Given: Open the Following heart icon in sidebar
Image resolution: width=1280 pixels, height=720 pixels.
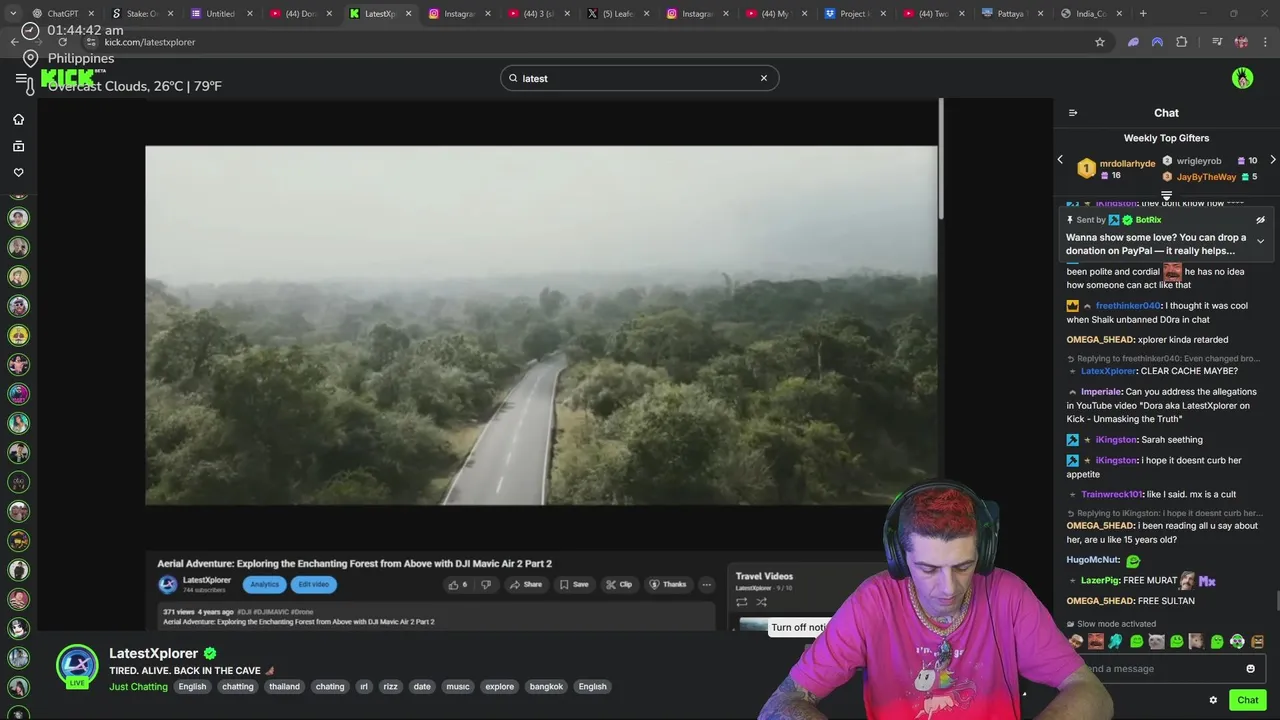Looking at the screenshot, I should click(x=18, y=172).
